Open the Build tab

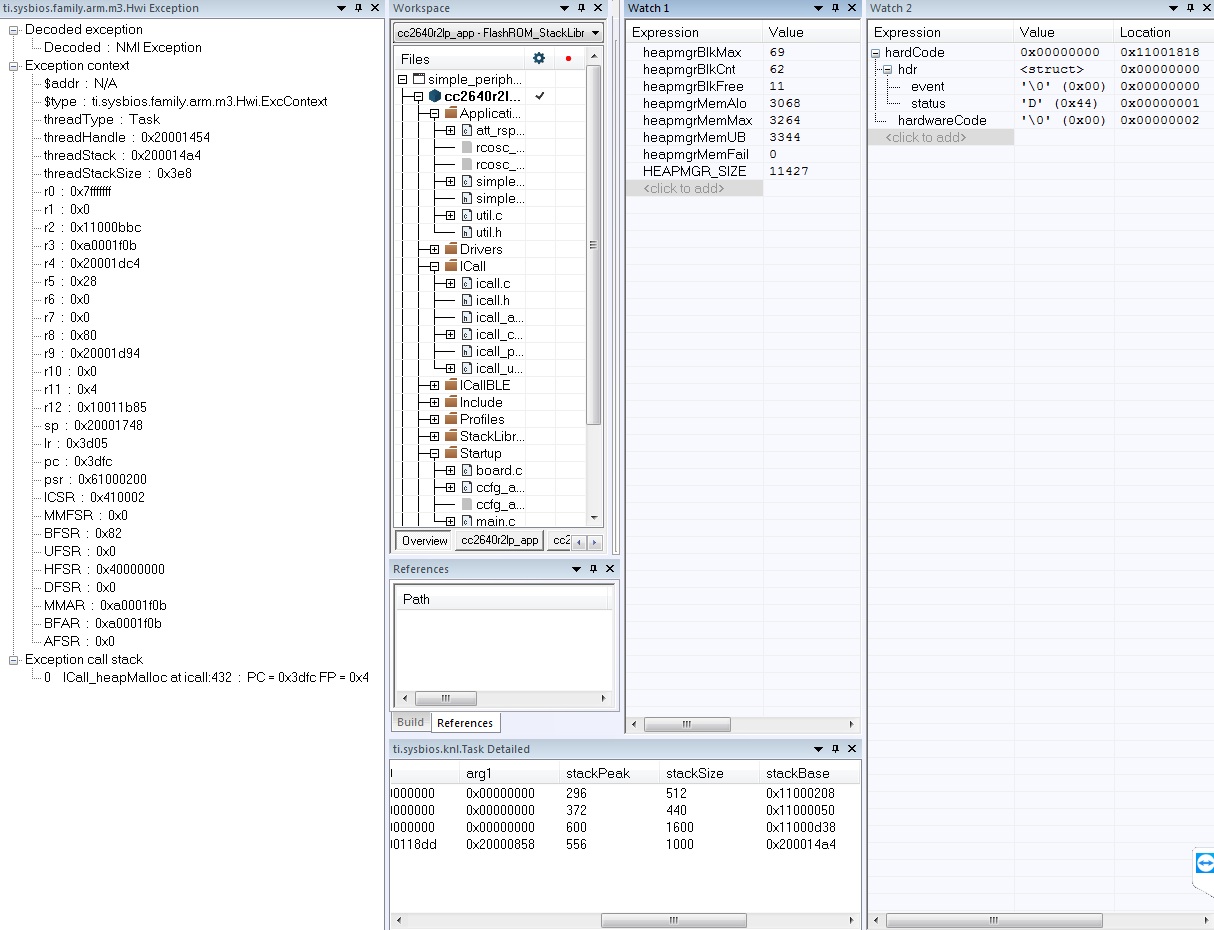(411, 722)
